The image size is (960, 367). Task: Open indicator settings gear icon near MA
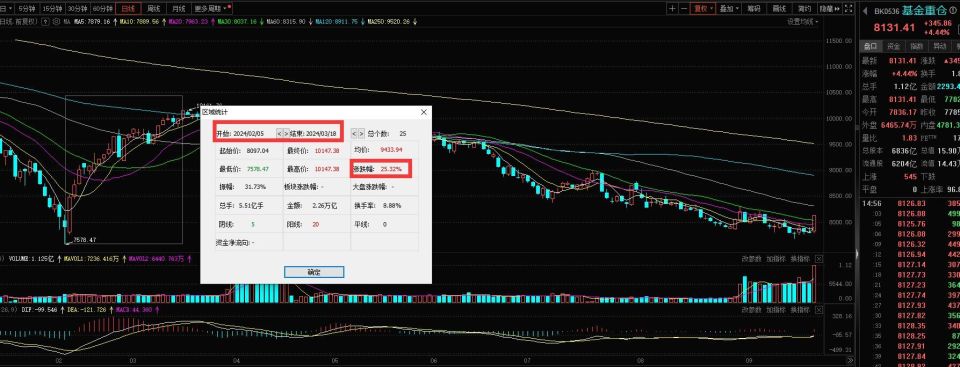click(x=56, y=21)
